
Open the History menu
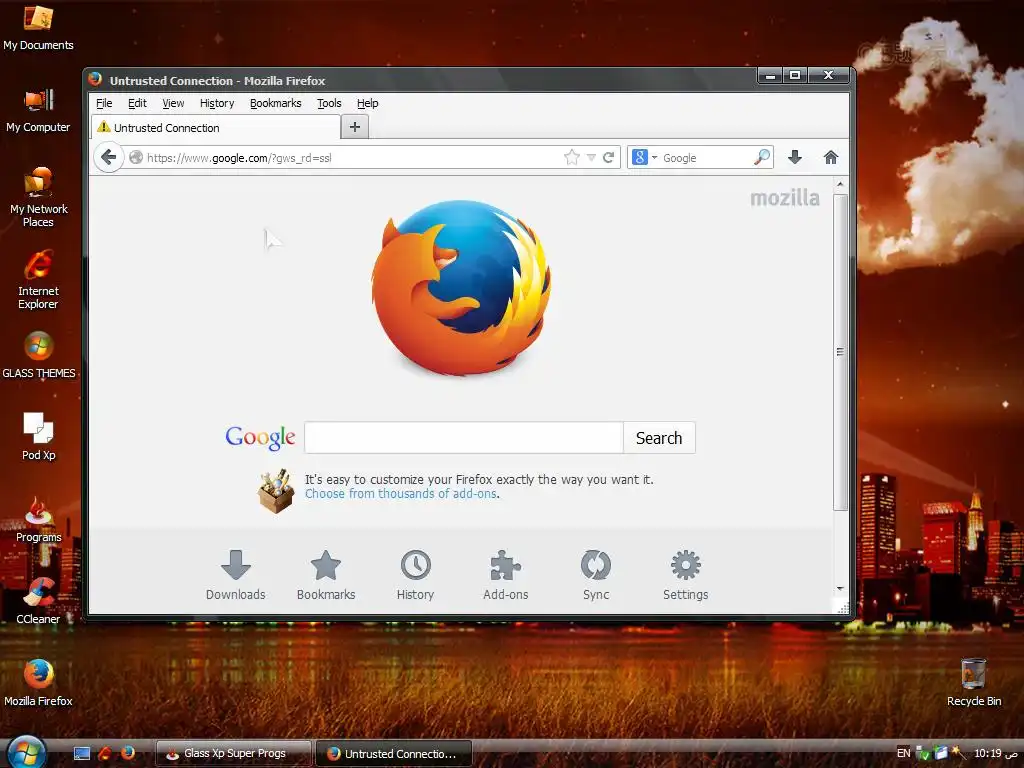pos(217,103)
